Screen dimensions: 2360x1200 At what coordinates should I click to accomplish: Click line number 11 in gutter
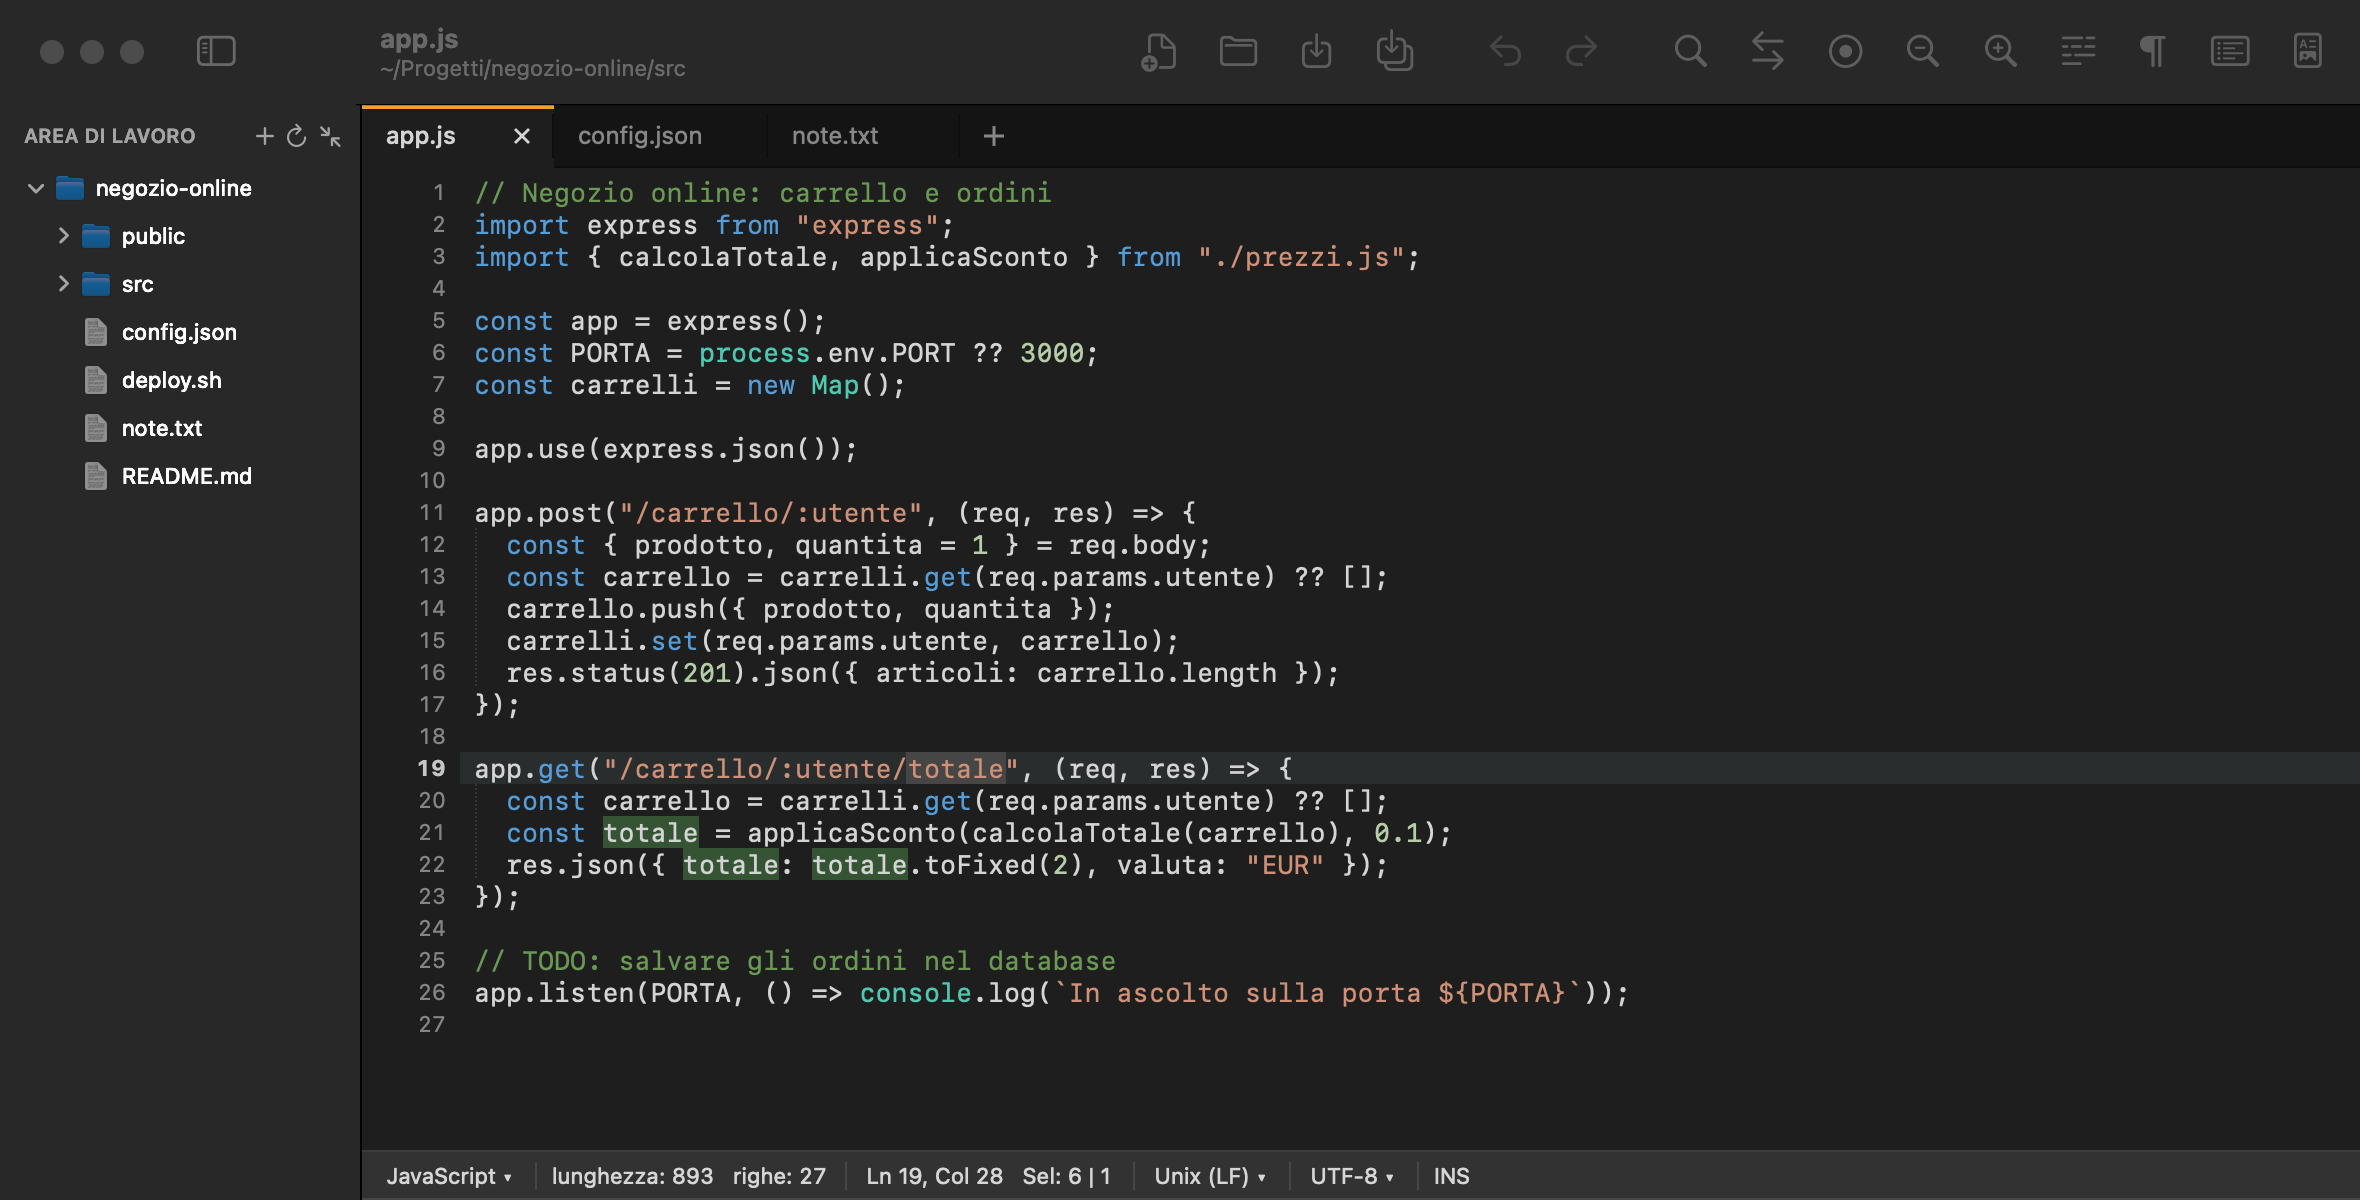[431, 512]
